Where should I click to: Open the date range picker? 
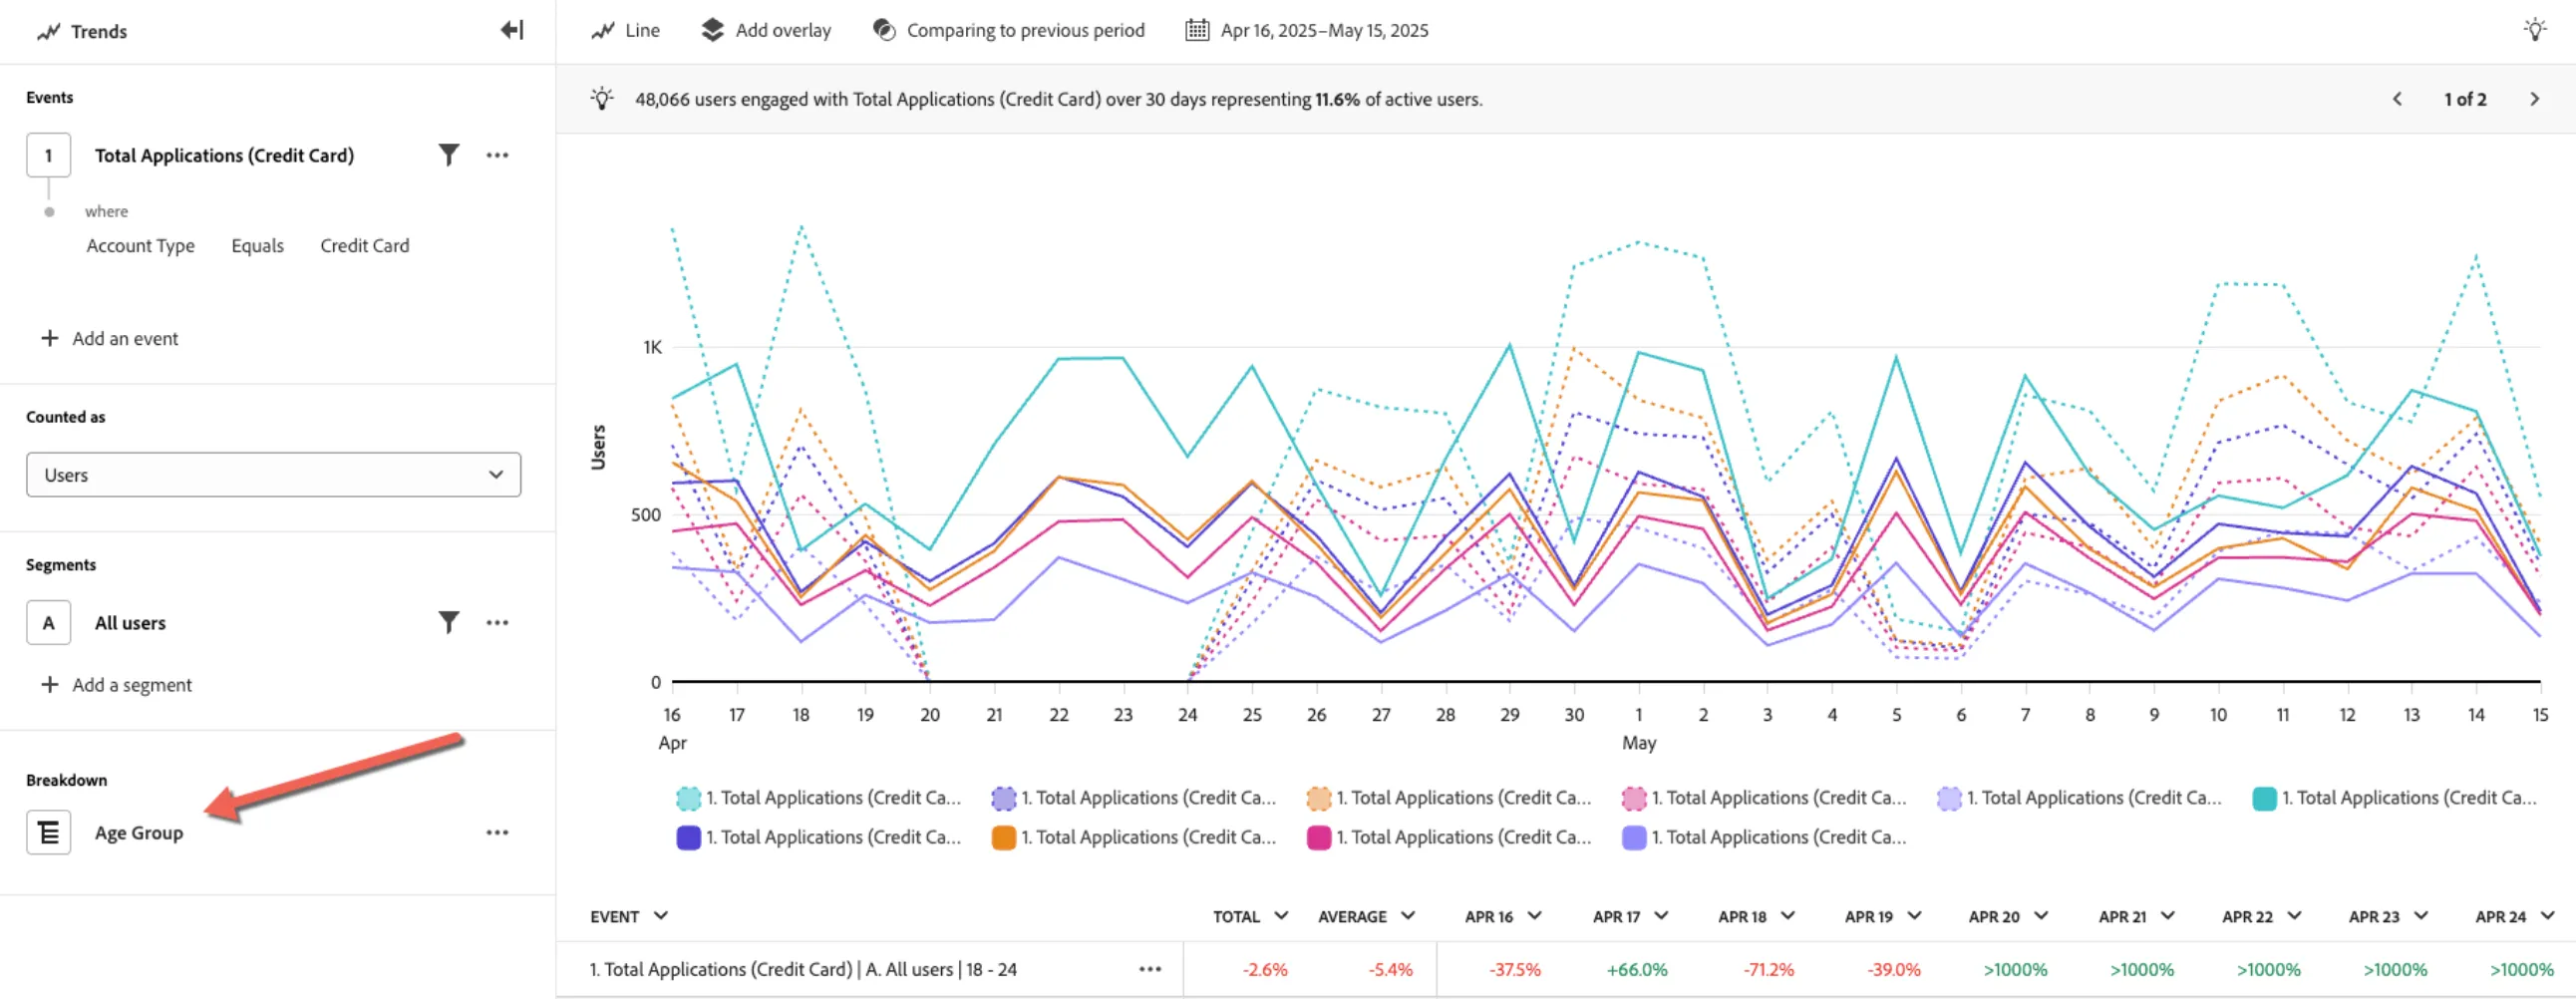click(x=1307, y=30)
